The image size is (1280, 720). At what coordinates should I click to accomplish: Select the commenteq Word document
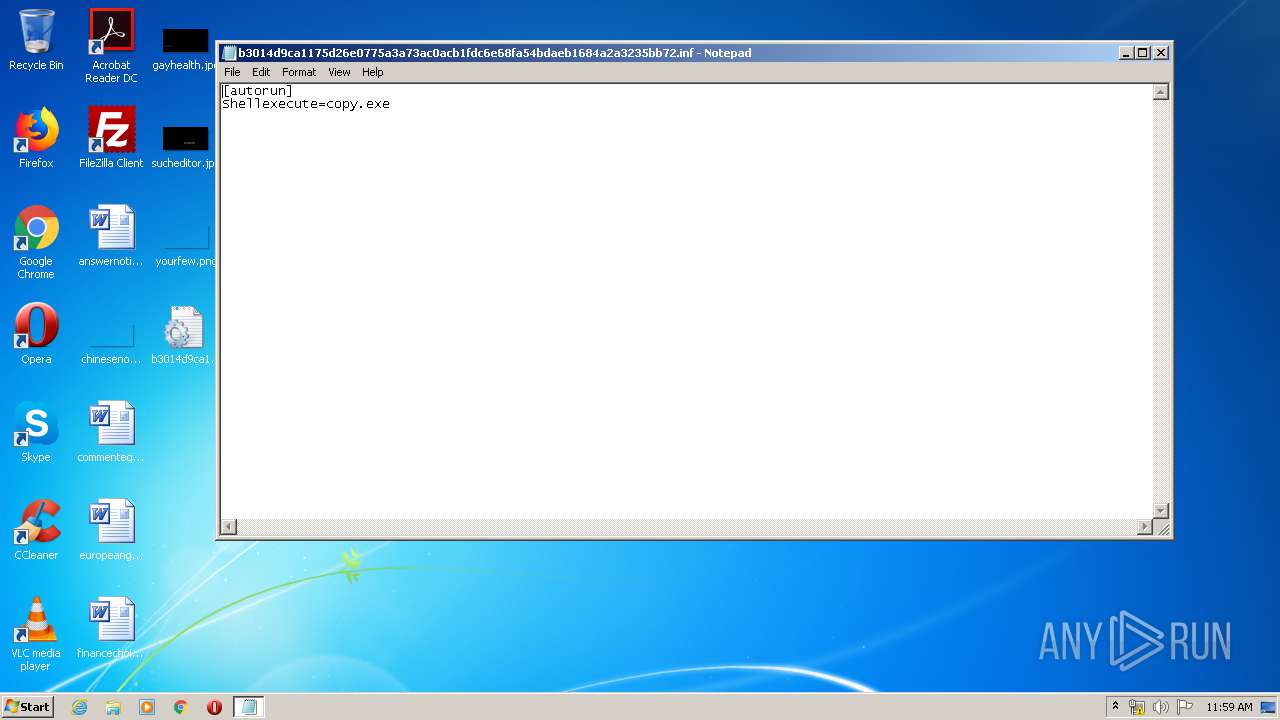tap(111, 432)
